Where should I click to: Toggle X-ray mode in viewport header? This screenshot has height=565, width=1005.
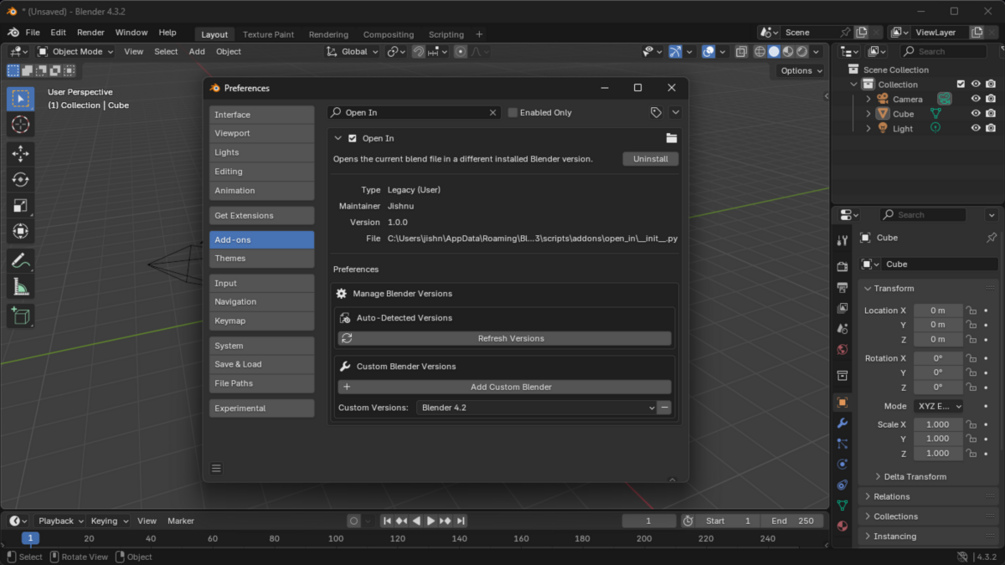pos(741,51)
